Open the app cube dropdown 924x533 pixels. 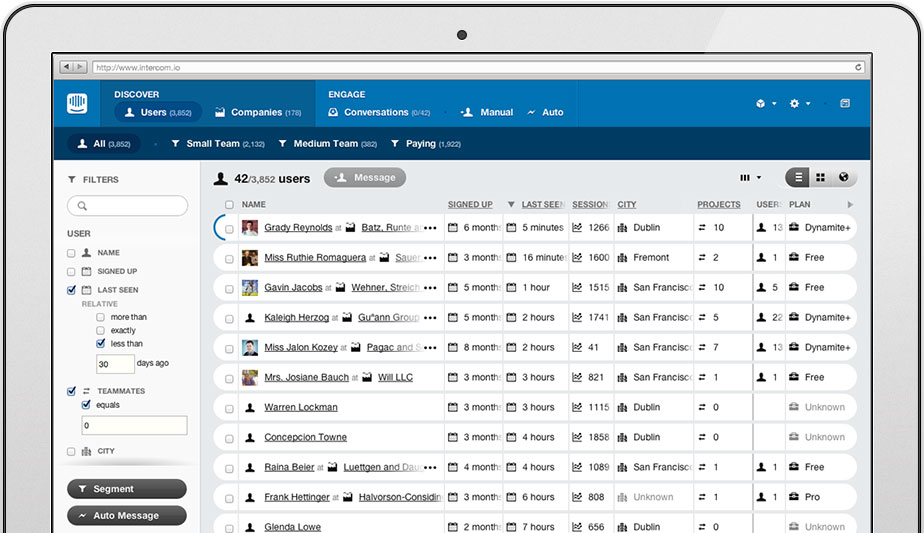pyautogui.click(x=766, y=104)
